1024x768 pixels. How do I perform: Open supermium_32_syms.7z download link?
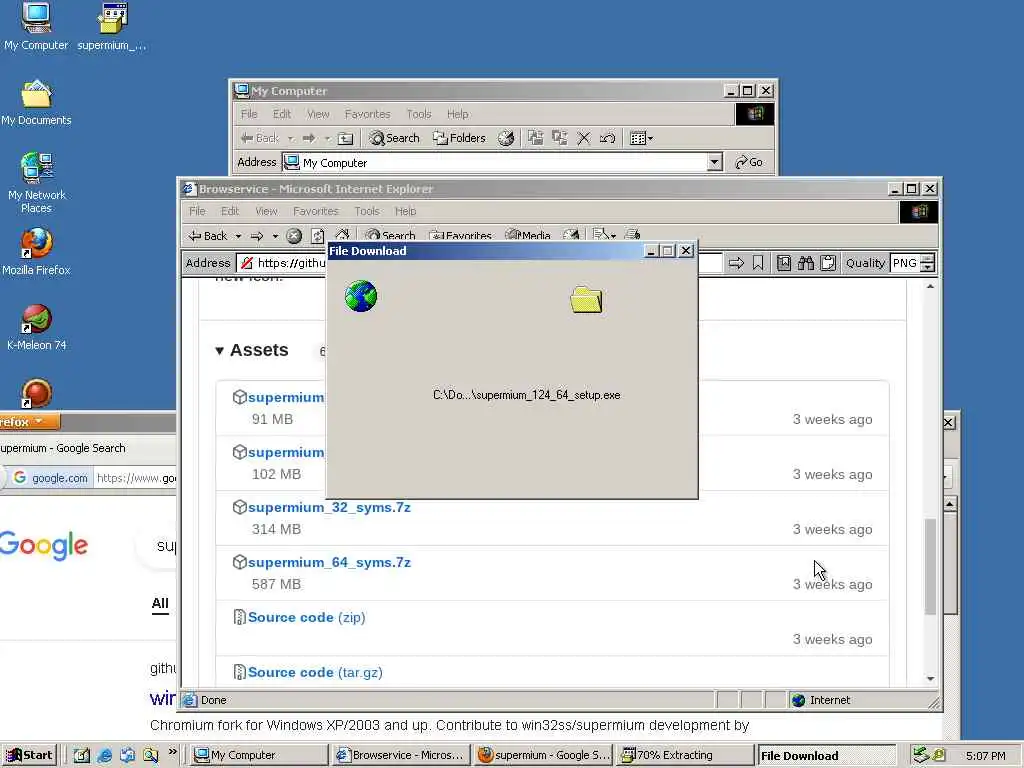(329, 507)
